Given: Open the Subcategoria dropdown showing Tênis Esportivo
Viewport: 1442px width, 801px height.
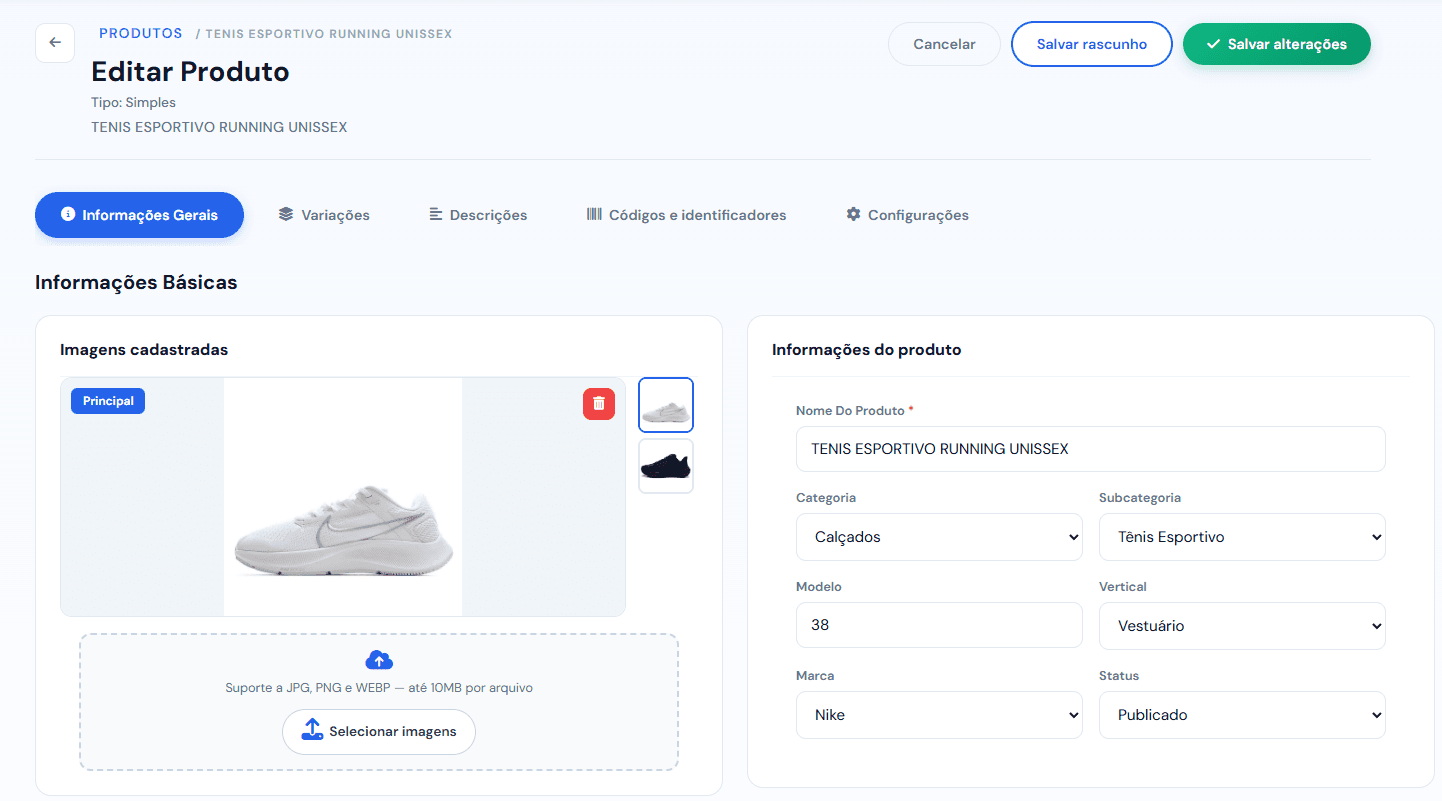Looking at the screenshot, I should (x=1242, y=537).
